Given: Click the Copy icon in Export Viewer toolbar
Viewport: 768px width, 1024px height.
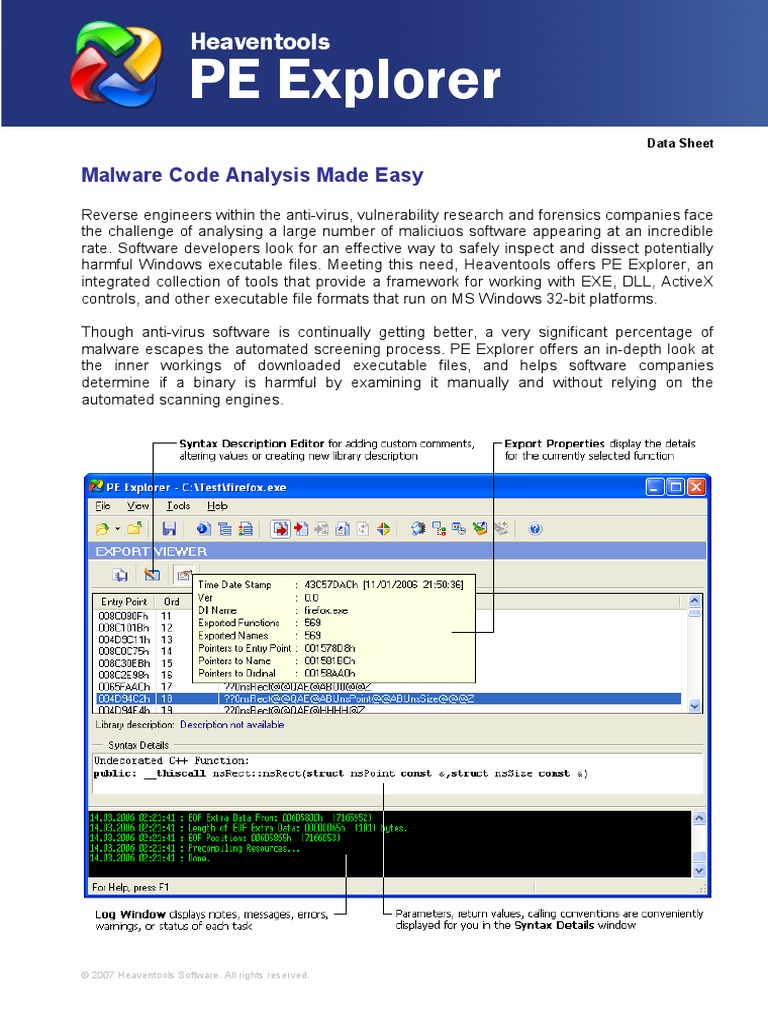Looking at the screenshot, I should (120, 575).
